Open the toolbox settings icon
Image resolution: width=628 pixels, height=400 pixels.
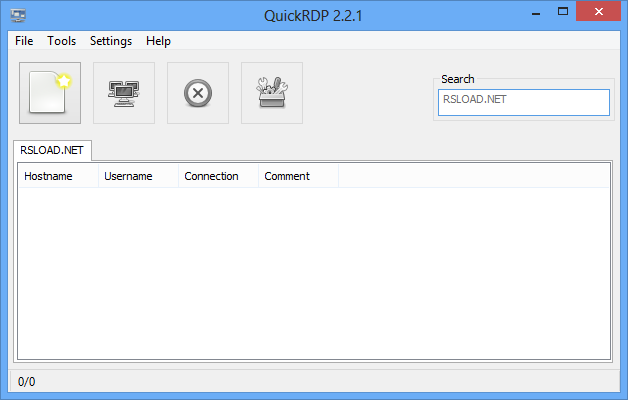pyautogui.click(x=272, y=93)
